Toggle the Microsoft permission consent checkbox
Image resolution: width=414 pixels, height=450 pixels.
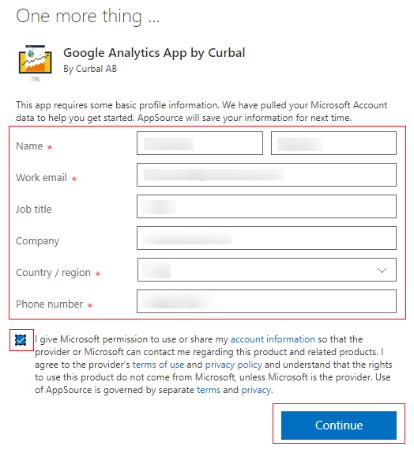click(21, 340)
